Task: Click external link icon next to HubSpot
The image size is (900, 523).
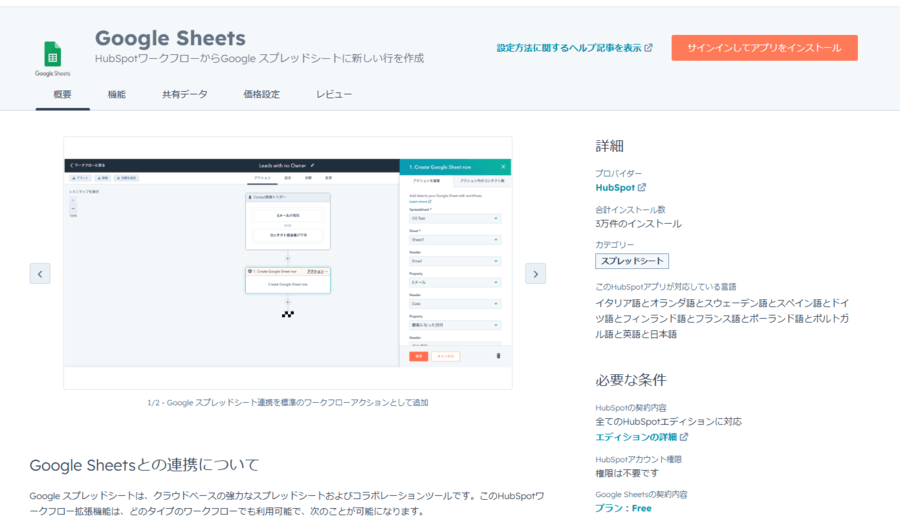Action: pyautogui.click(x=642, y=187)
